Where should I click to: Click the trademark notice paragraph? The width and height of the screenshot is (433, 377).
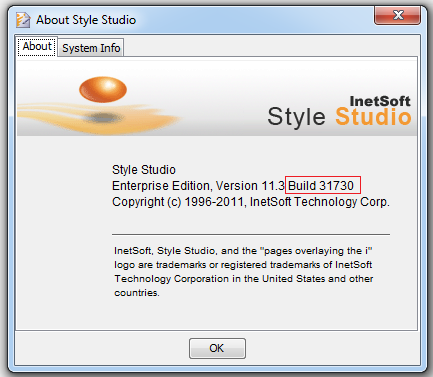(244, 272)
